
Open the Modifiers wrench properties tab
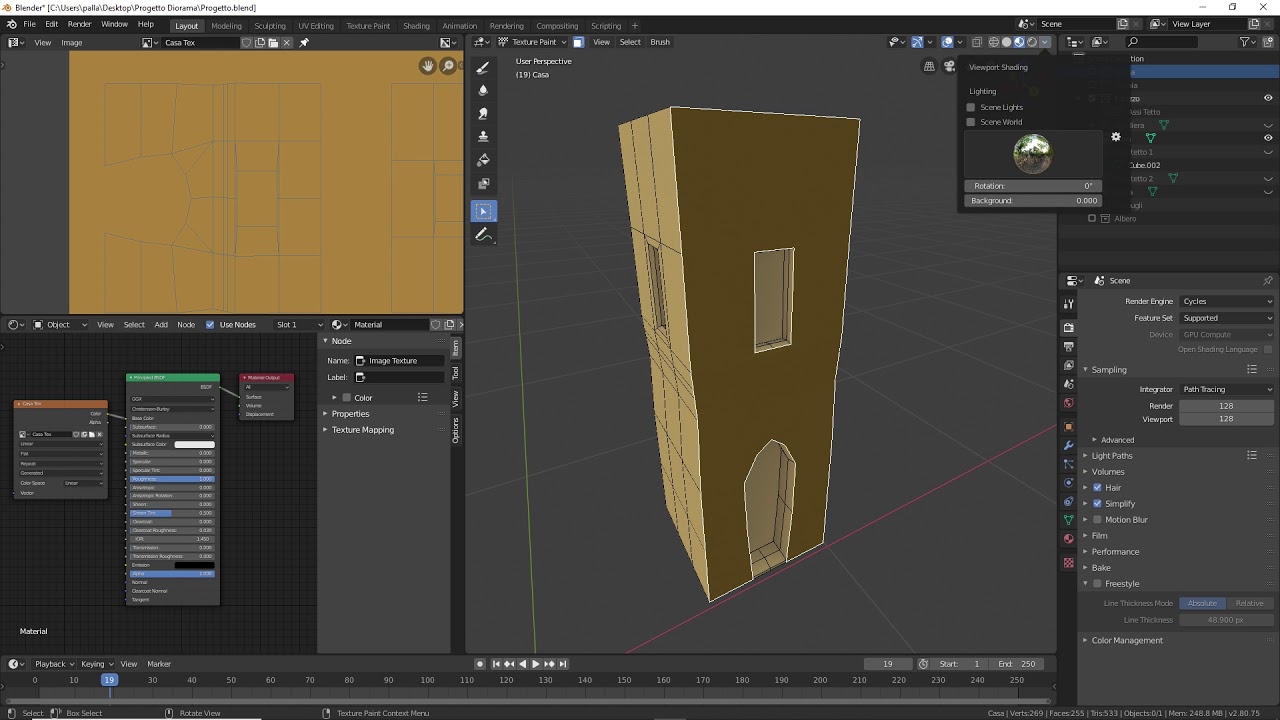tap(1068, 445)
